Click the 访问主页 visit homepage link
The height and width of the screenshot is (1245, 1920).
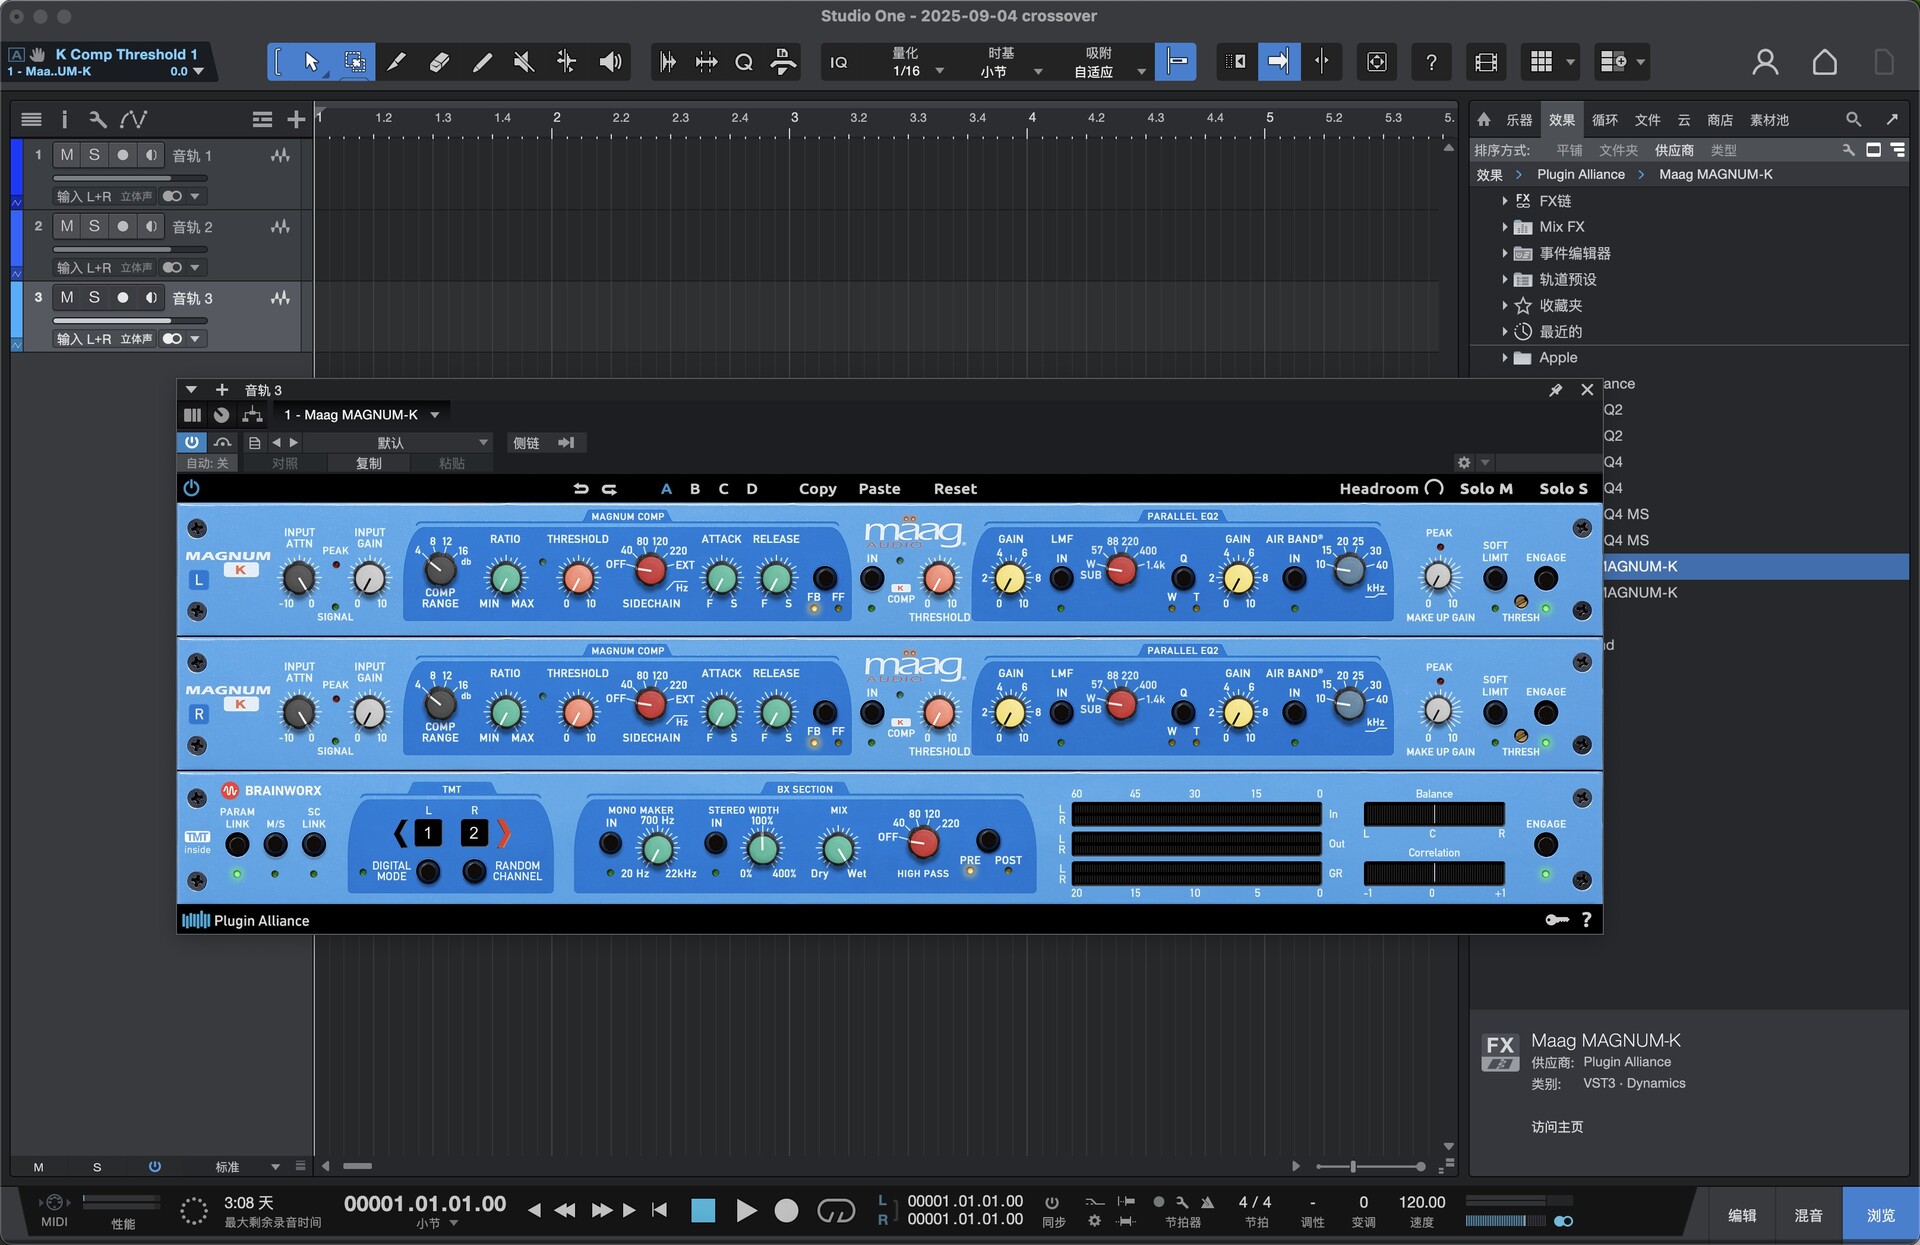tap(1557, 1126)
